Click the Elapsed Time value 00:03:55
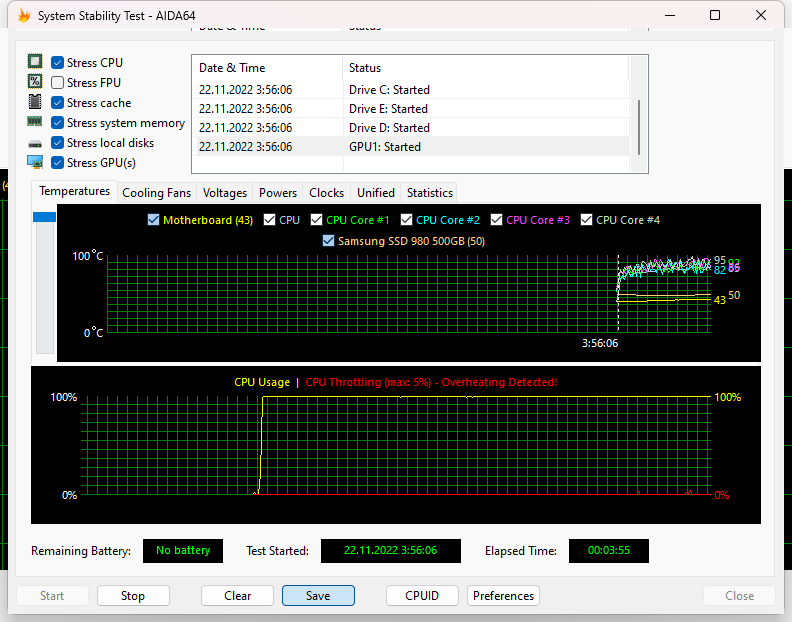This screenshot has height=622, width=792. (609, 551)
